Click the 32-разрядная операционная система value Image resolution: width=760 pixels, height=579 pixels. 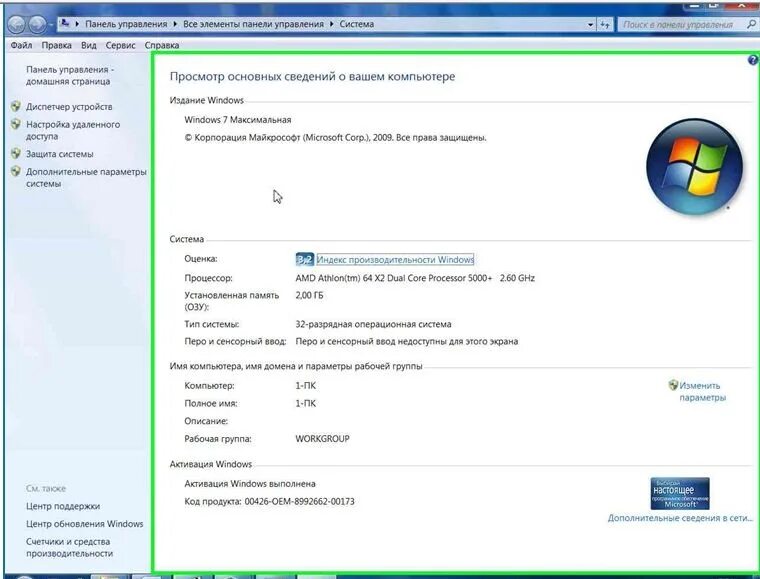373,324
